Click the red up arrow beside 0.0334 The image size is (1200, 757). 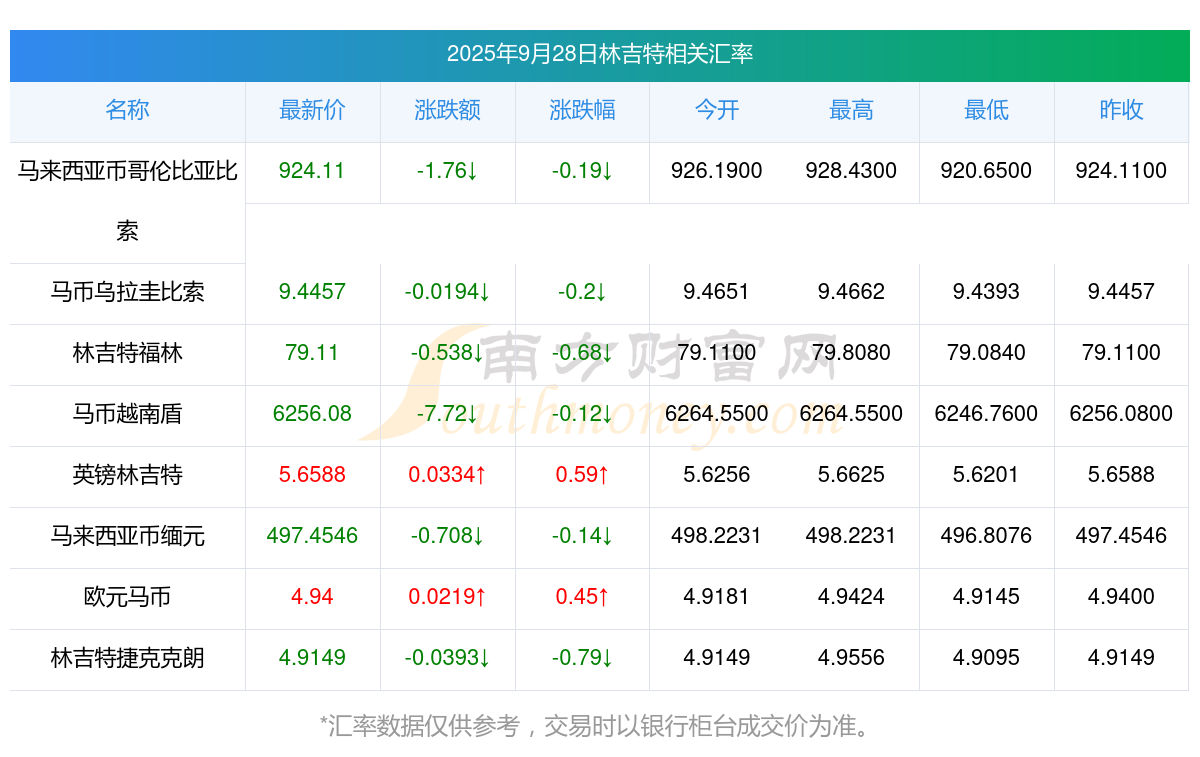[x=480, y=475]
